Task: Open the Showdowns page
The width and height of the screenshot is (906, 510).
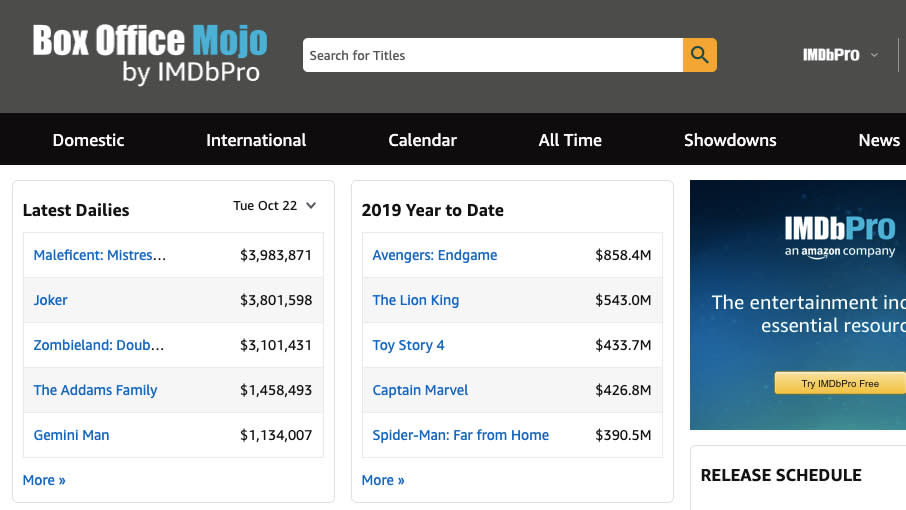Action: [730, 140]
